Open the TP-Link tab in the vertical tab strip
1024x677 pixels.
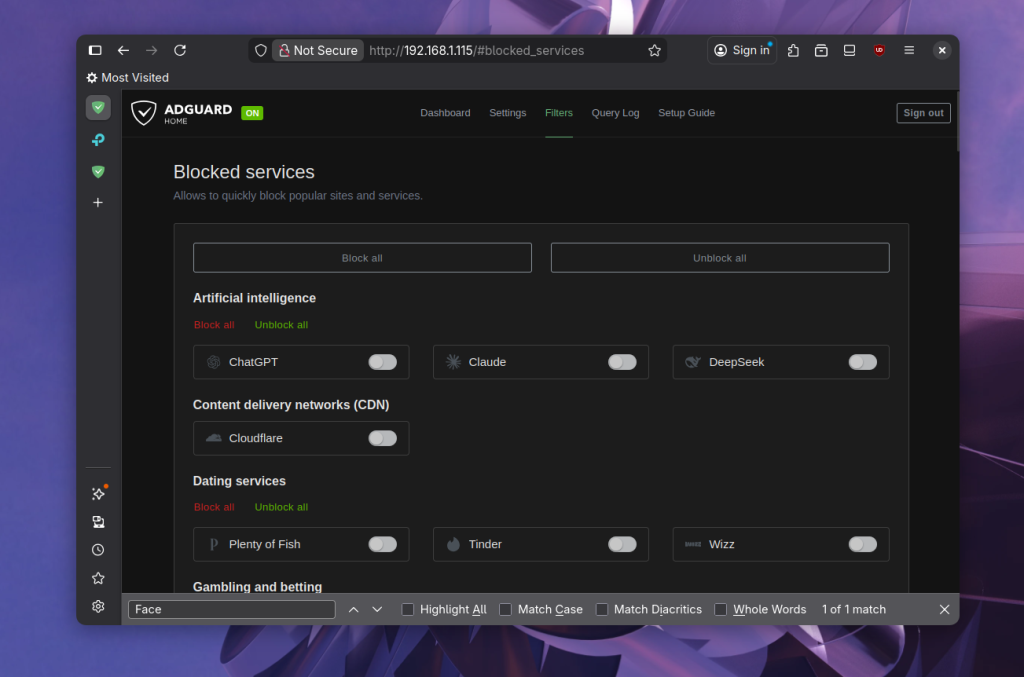98,140
